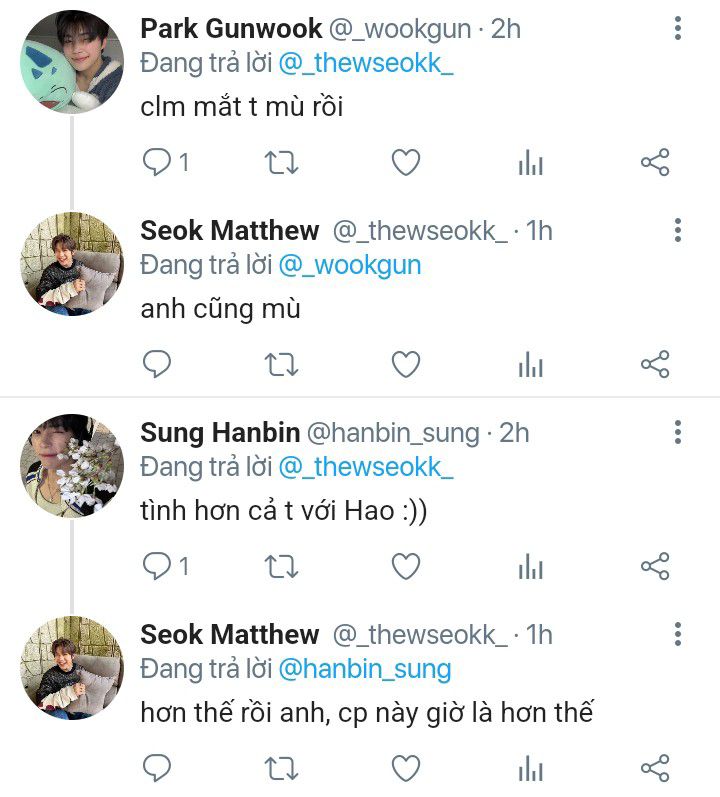Open @_wookgun mention link in Matthew's reply

coord(350,265)
